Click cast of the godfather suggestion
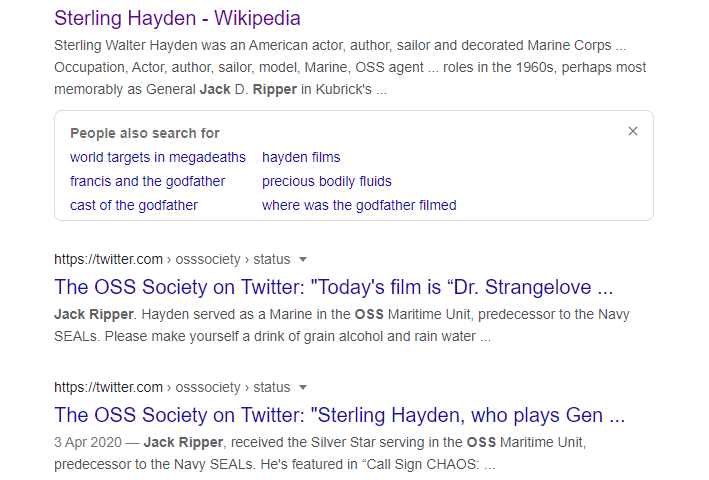The height and width of the screenshot is (480, 709). click(134, 205)
